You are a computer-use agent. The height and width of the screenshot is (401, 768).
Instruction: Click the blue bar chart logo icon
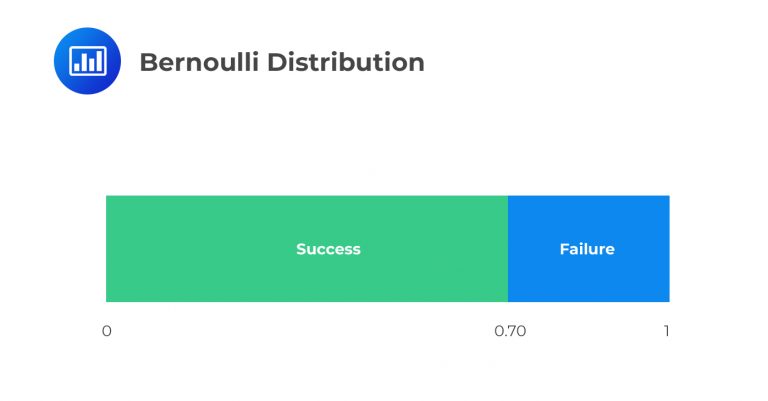(x=86, y=61)
